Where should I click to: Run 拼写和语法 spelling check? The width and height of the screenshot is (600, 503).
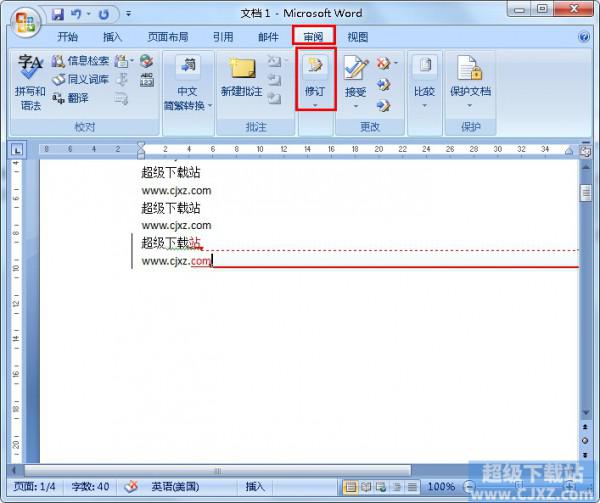(30, 82)
